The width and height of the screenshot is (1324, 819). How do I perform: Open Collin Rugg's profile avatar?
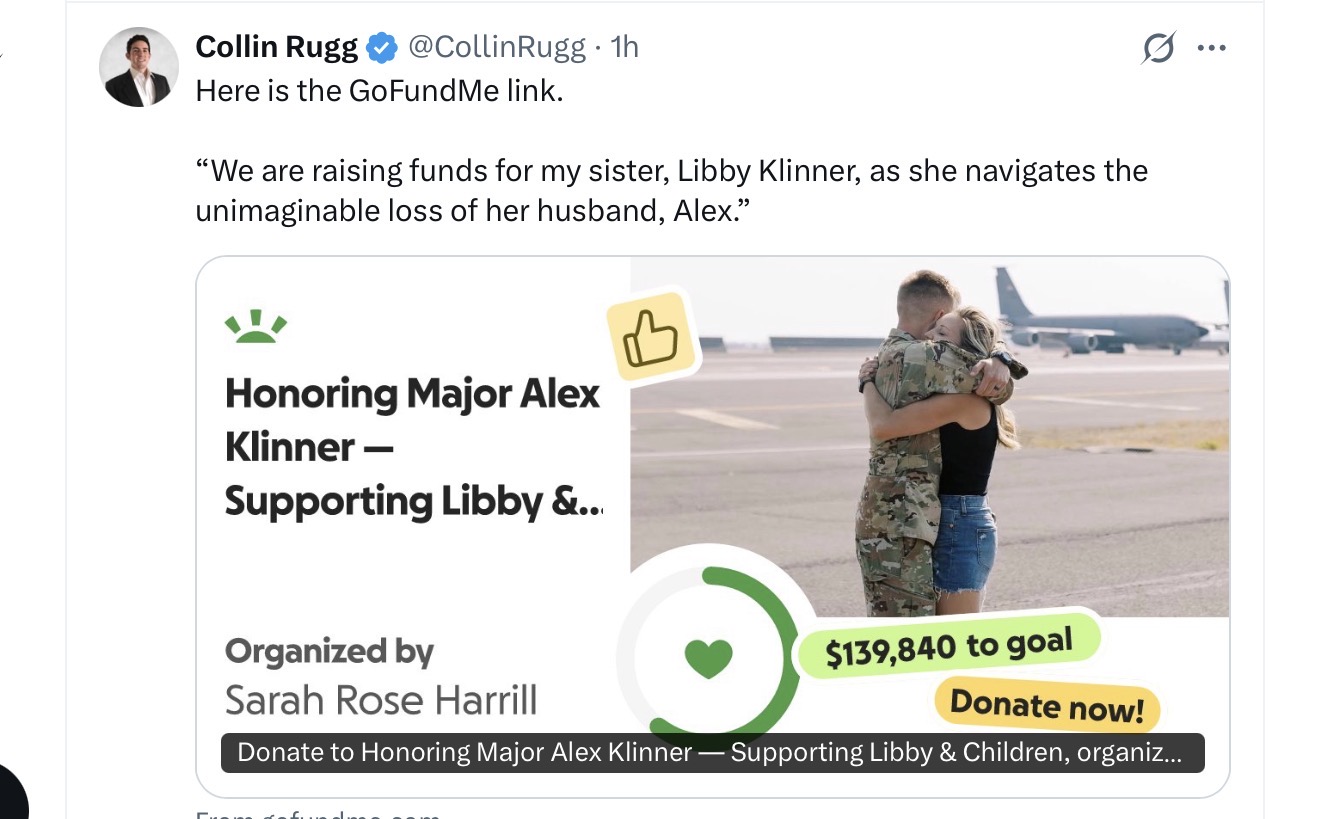coord(139,67)
